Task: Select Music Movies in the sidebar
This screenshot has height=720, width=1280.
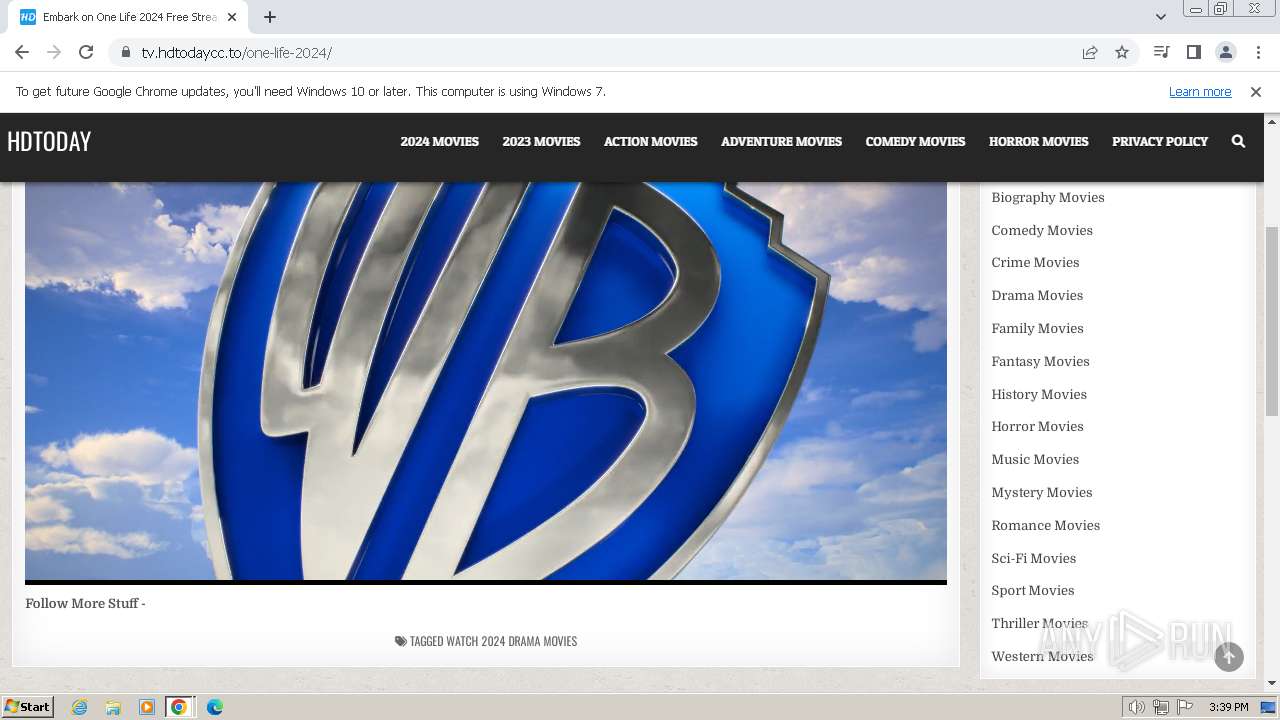Action: (x=1035, y=459)
